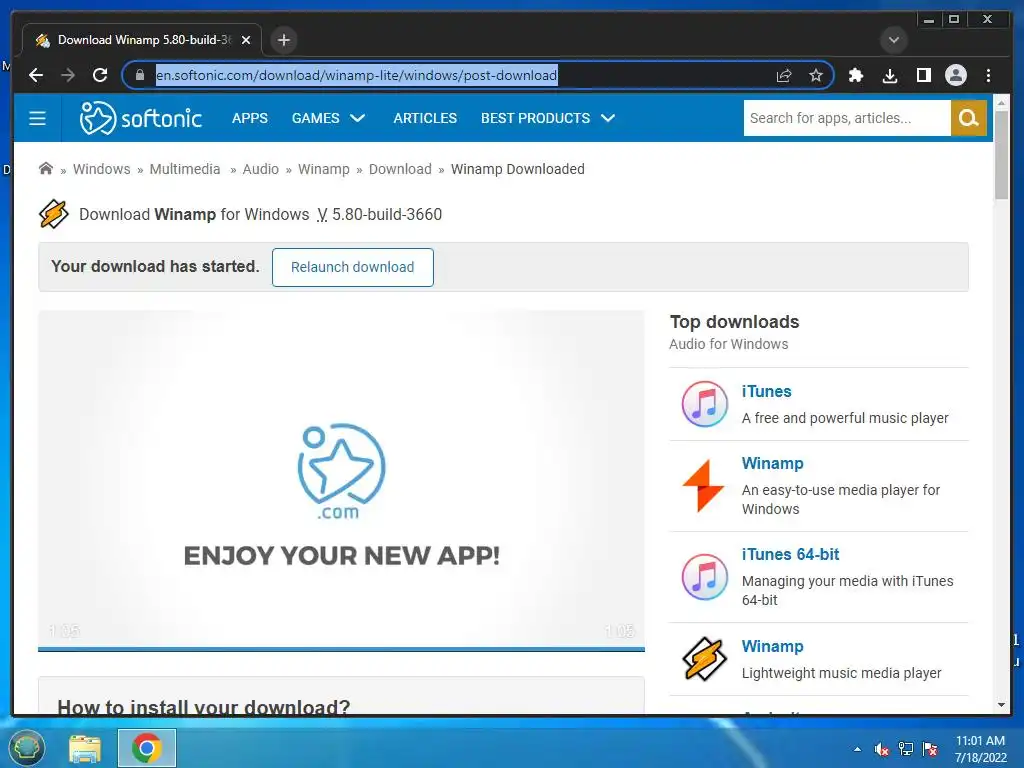This screenshot has width=1024, height=768.
Task: Click the Softonic logo
Action: pos(140,118)
